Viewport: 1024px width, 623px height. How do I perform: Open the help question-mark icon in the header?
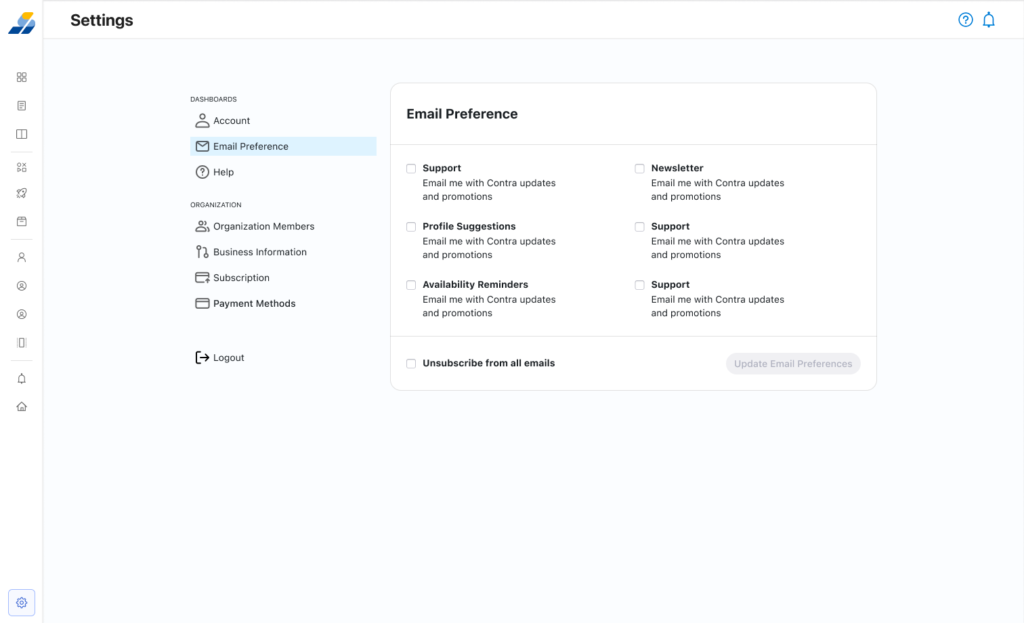[x=965, y=20]
